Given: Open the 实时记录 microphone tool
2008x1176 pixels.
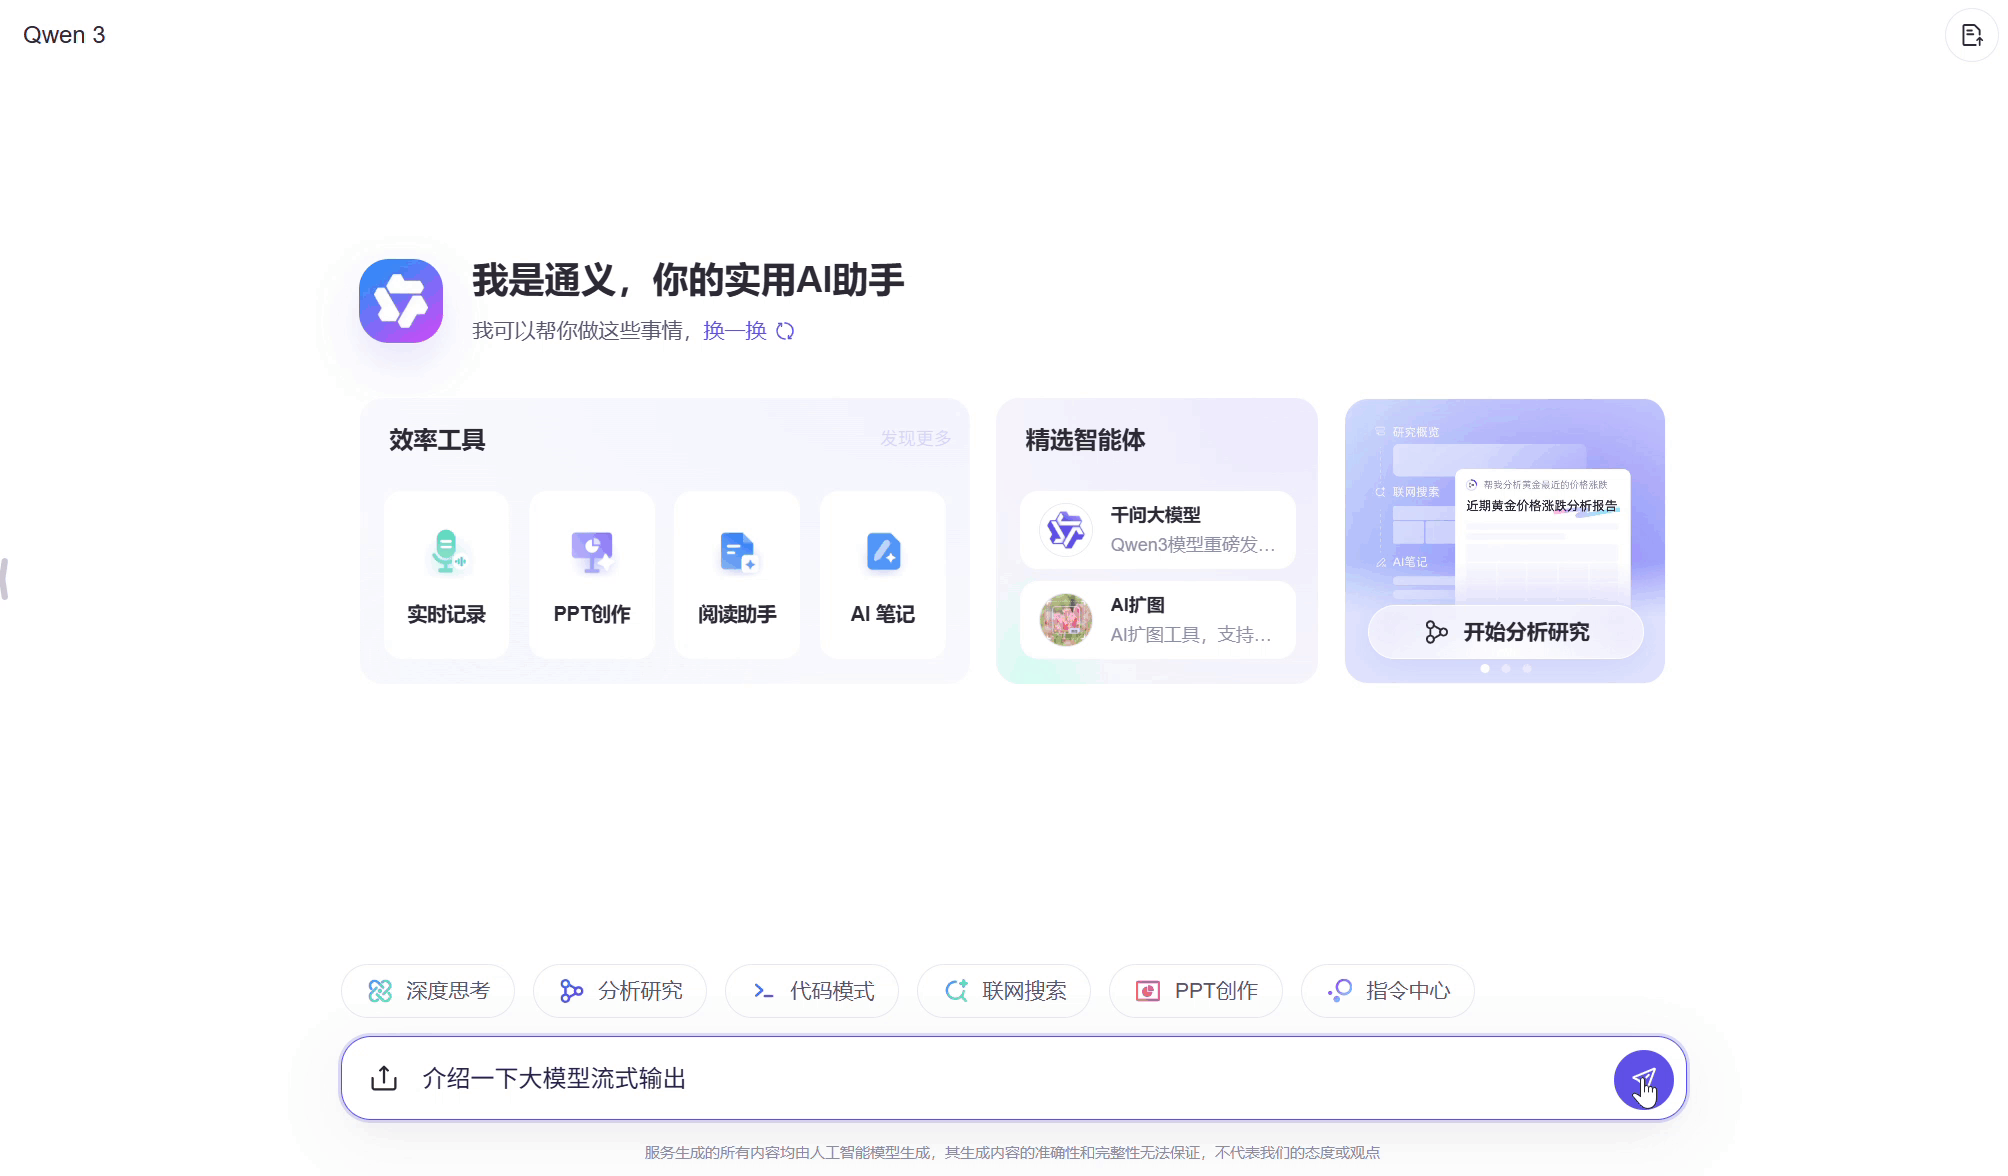Looking at the screenshot, I should click(447, 574).
